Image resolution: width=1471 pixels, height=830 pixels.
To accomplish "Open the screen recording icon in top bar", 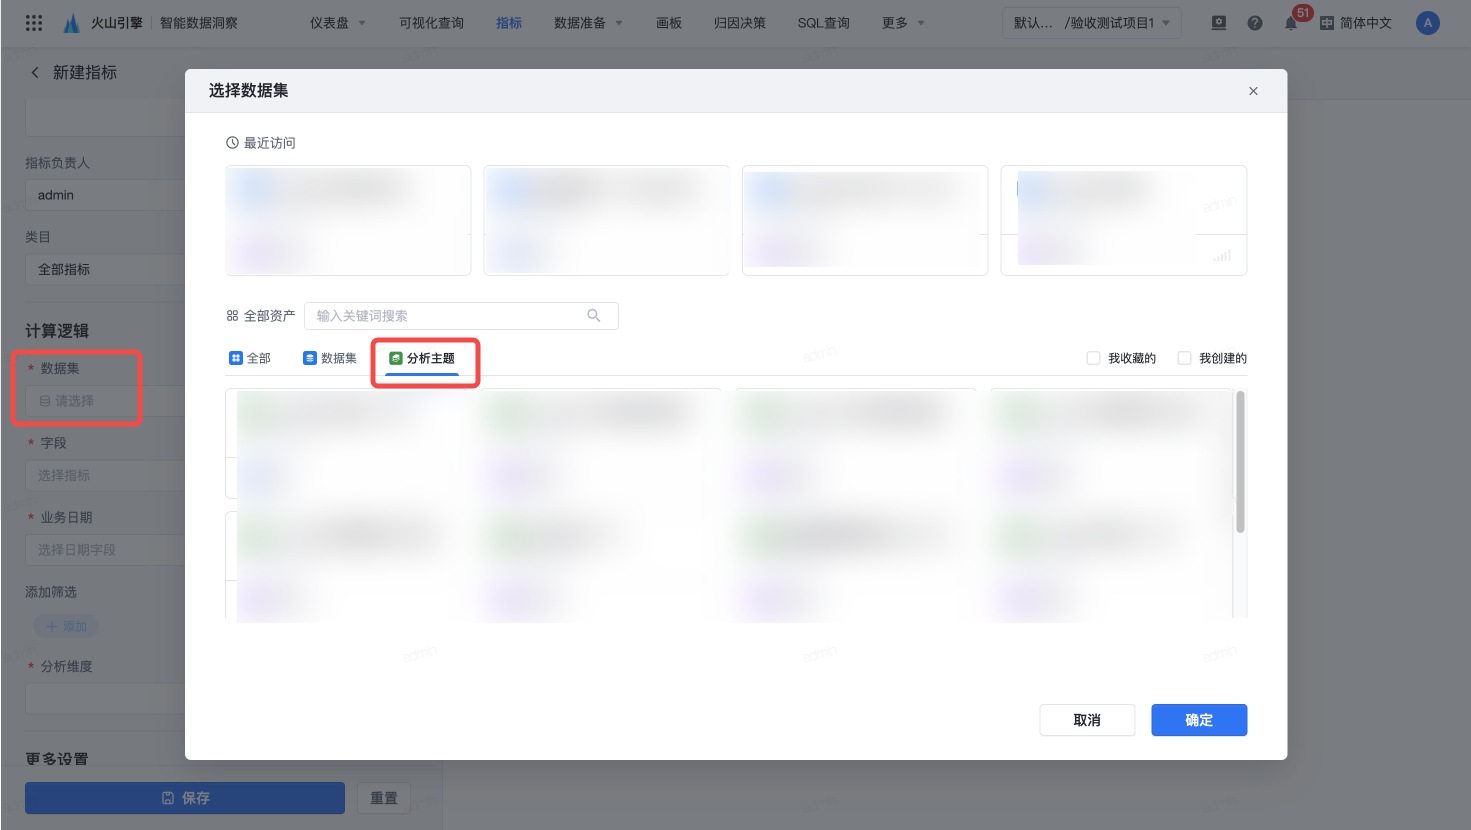I will point(1219,23).
